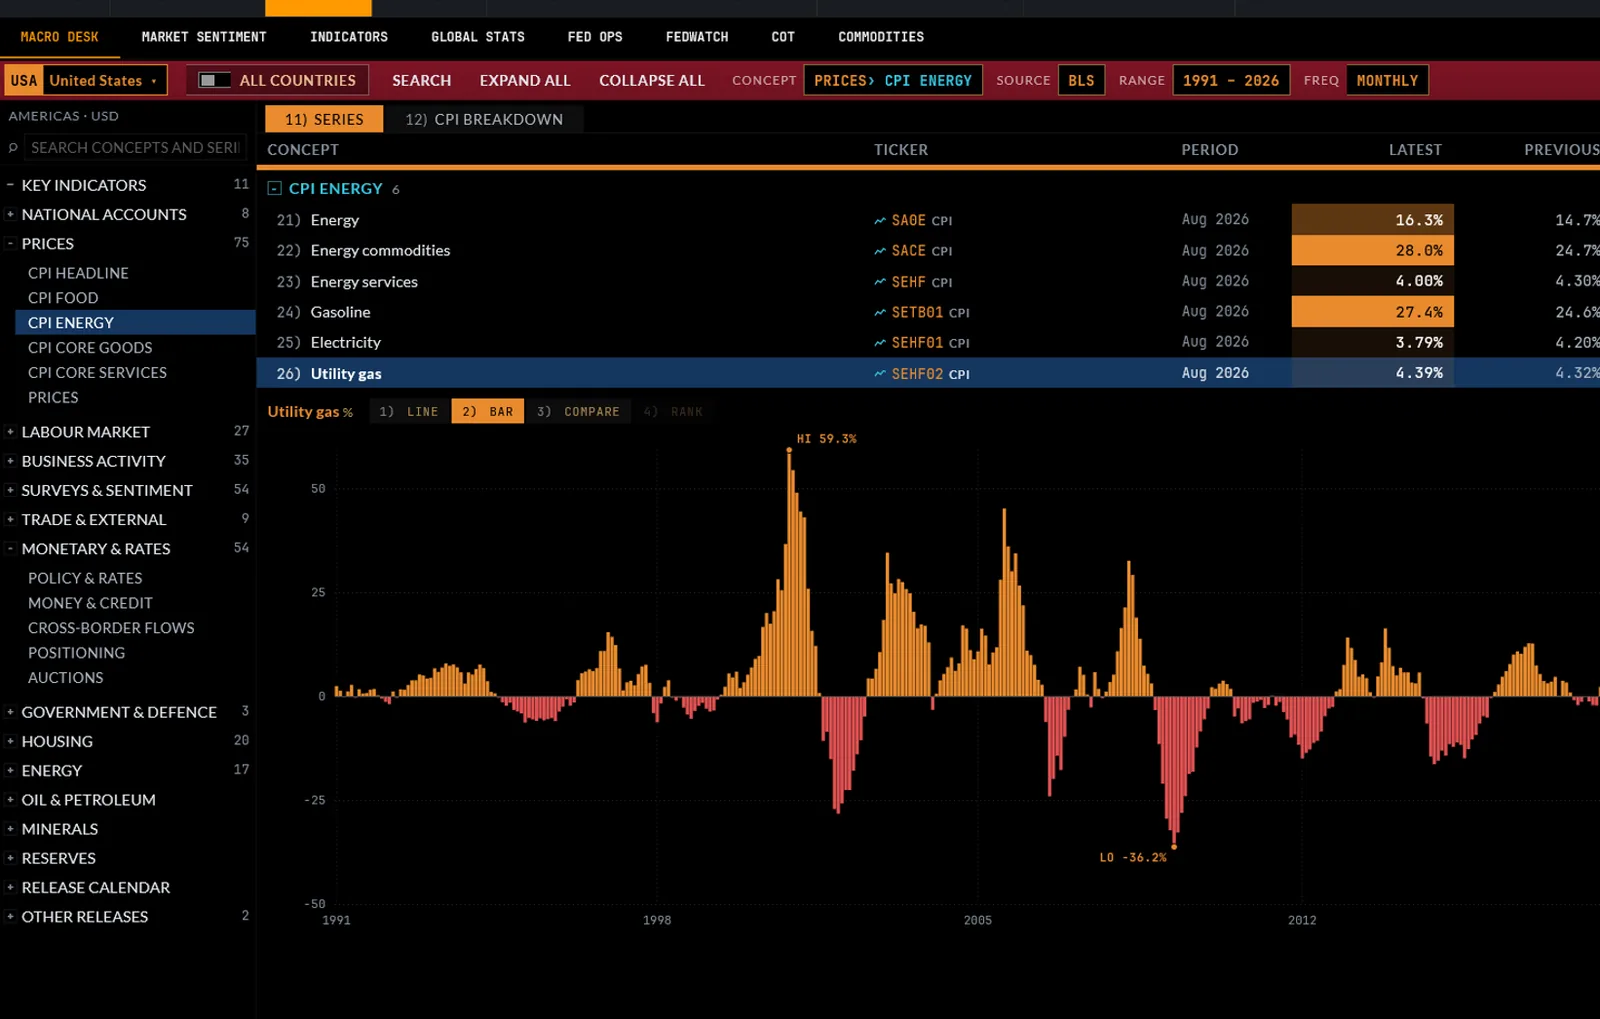Focus the Search Concepts and Series field

[135, 148]
